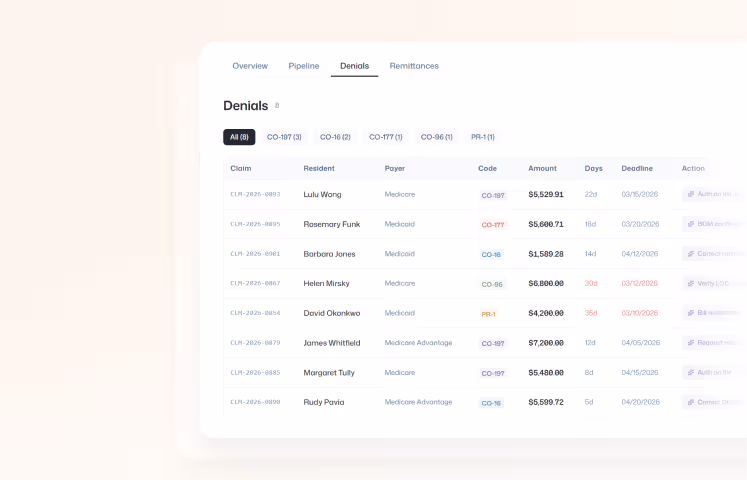Click the PR-1 code badge for David Okonkwo

point(488,314)
